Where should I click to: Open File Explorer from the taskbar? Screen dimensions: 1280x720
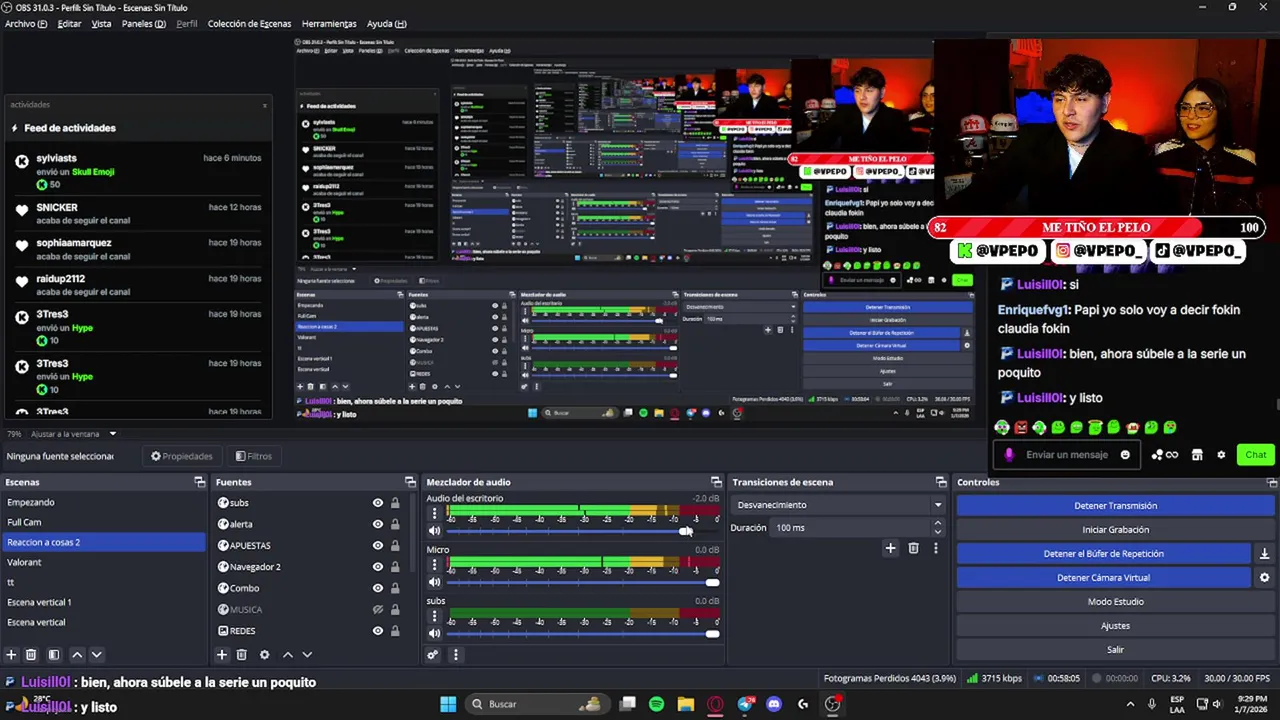[685, 704]
